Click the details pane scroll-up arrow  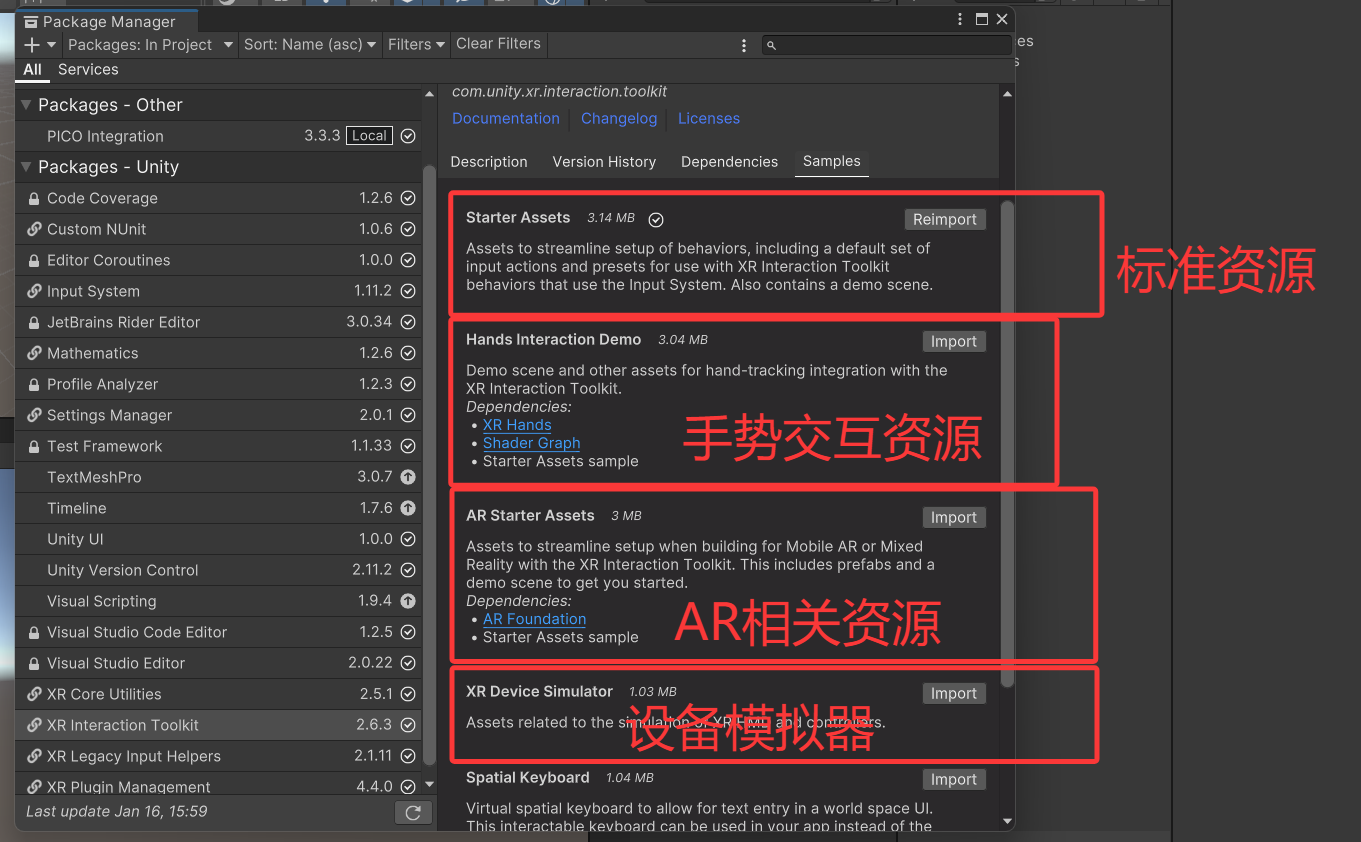coord(1008,94)
